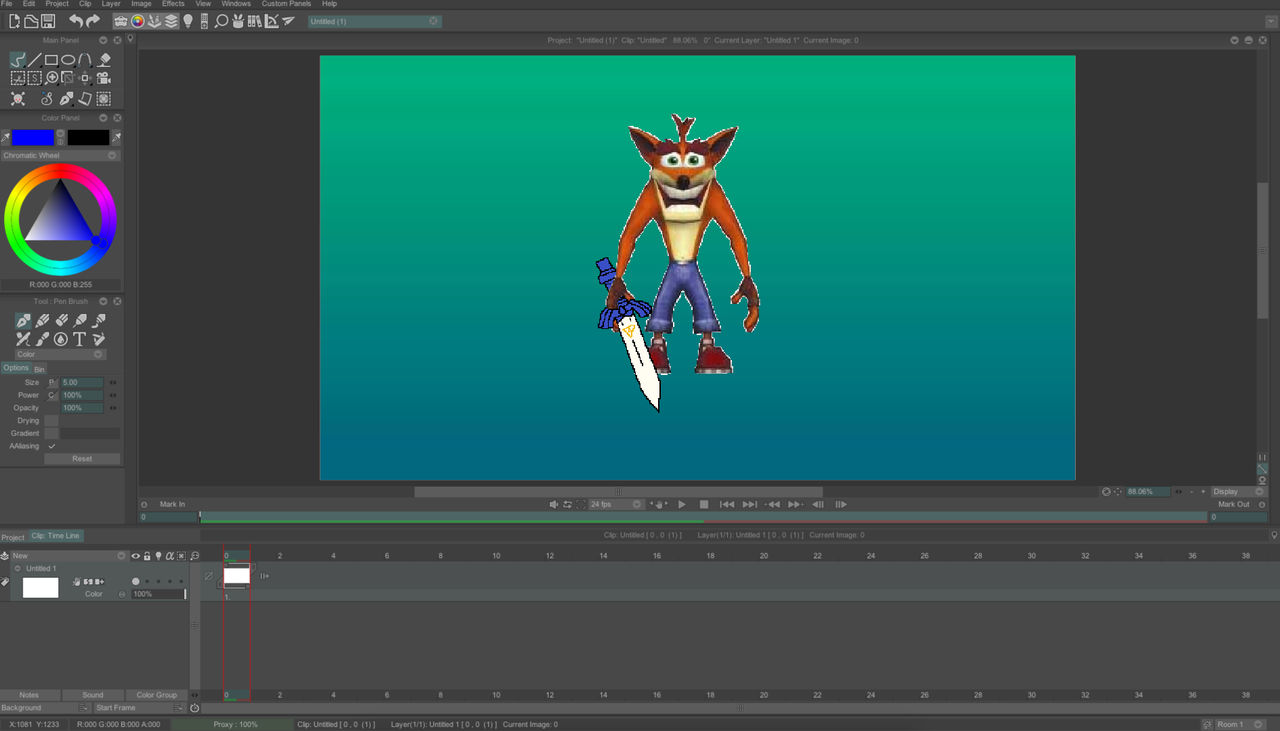This screenshot has height=731, width=1280.
Task: Collapse the Tool: Pen Brush panel arrow
Action: tap(103, 301)
